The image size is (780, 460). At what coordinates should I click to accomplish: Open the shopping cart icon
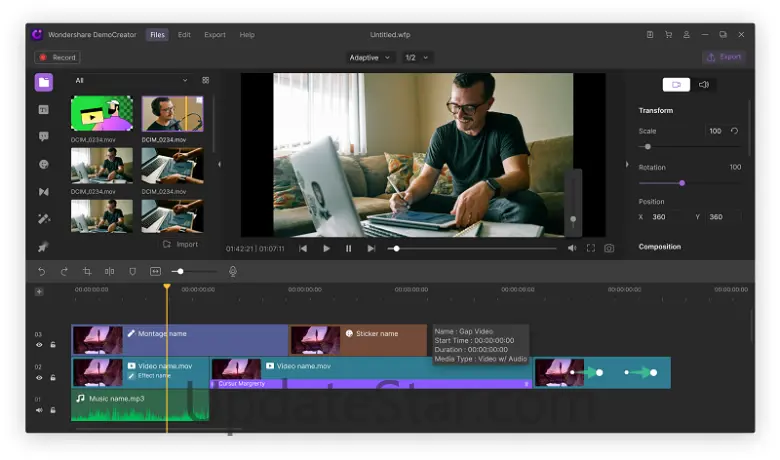669,35
